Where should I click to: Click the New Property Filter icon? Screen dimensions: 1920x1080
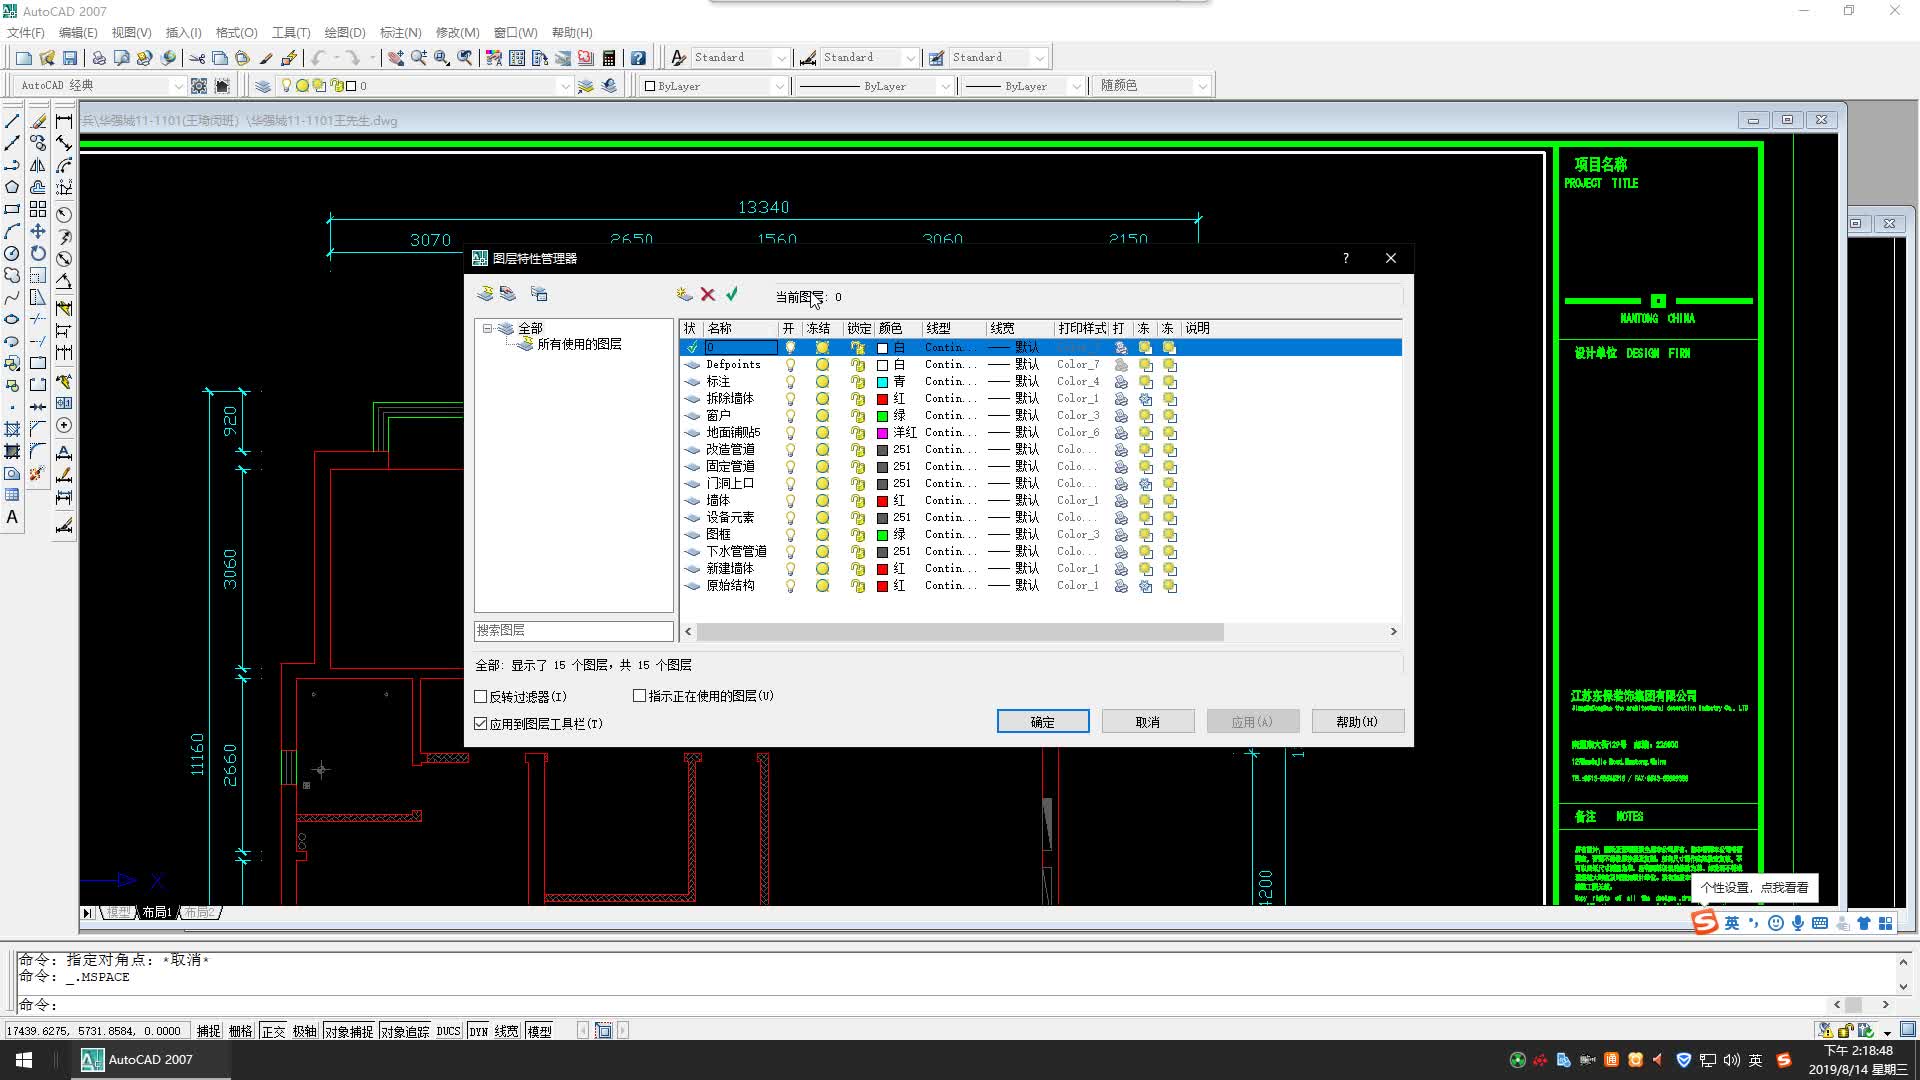click(485, 294)
